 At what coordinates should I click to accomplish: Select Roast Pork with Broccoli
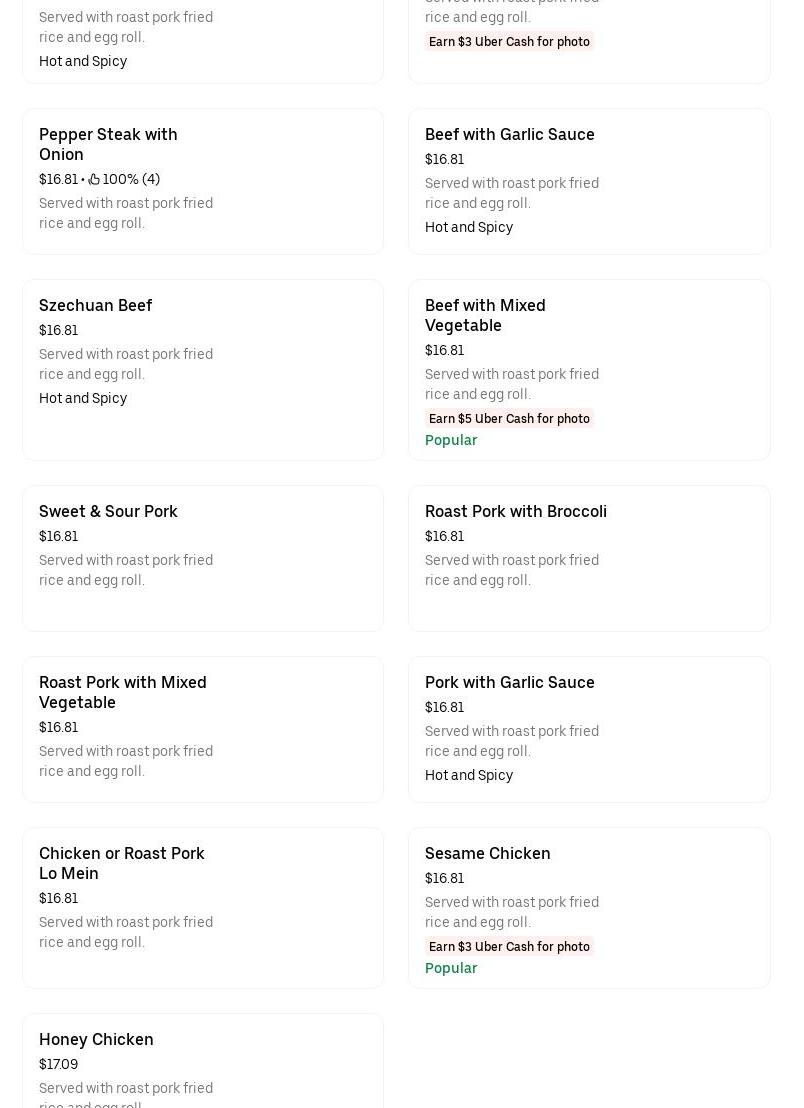coord(515,512)
